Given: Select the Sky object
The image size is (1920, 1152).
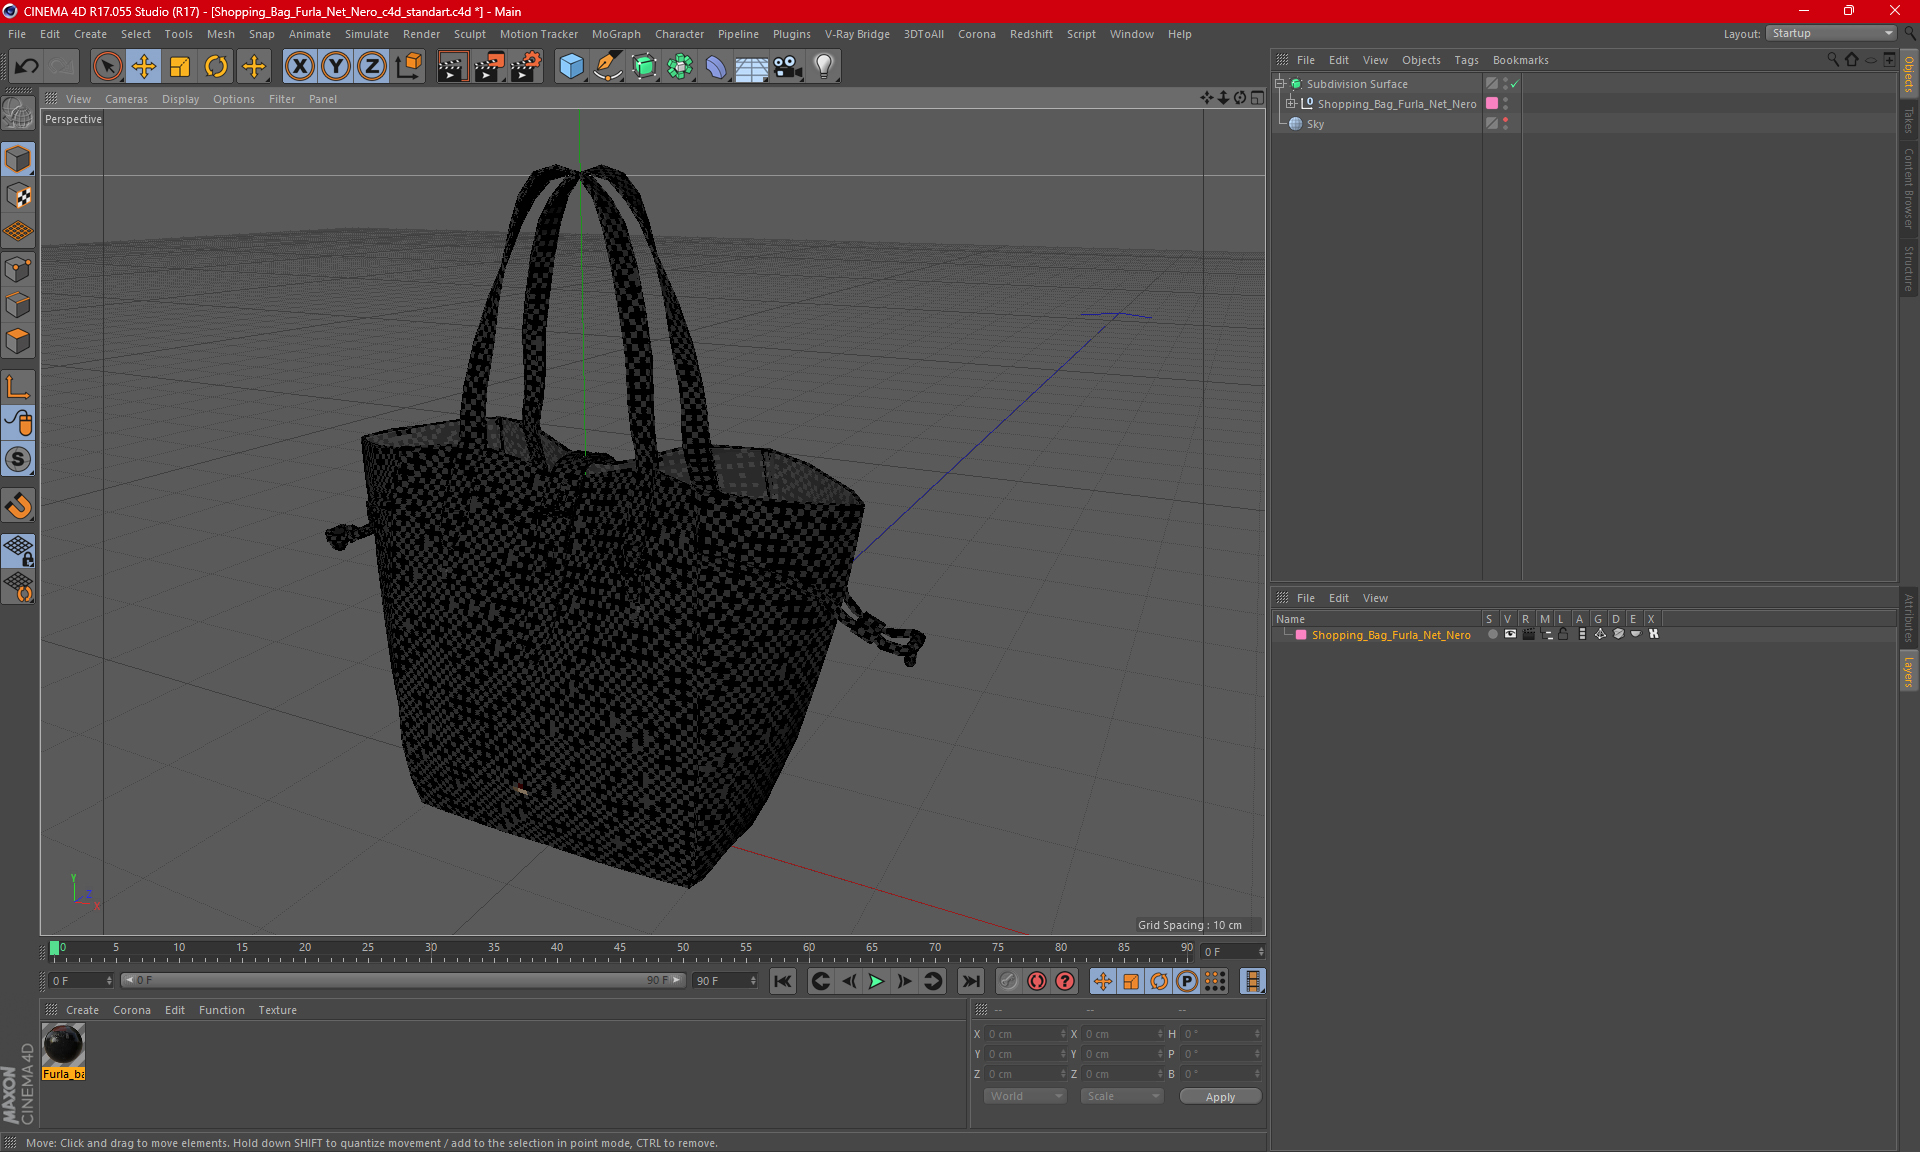Looking at the screenshot, I should click(x=1314, y=124).
